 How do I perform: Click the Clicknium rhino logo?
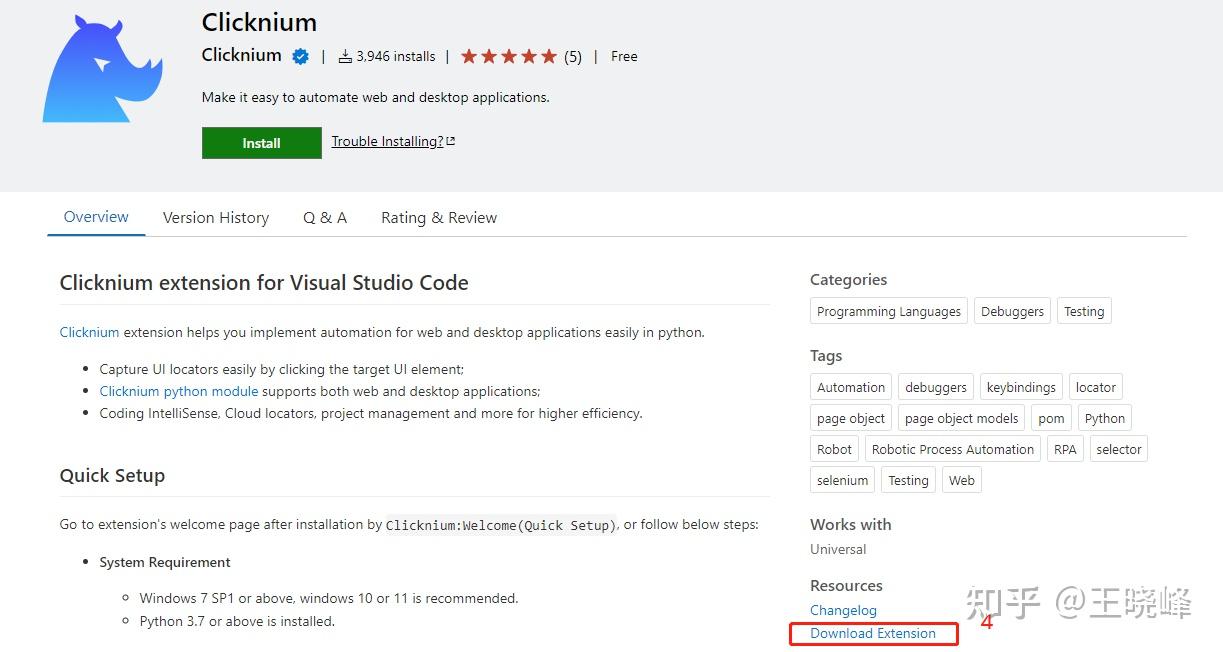[101, 70]
